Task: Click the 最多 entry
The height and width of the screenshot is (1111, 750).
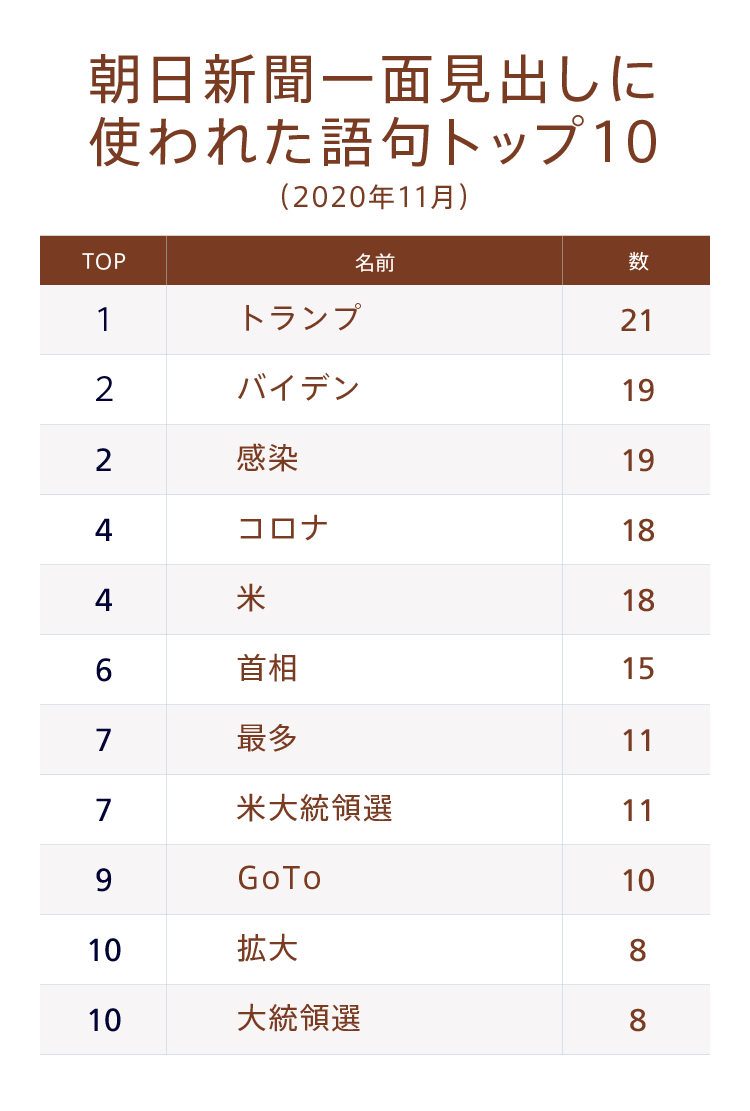Action: coord(268,739)
